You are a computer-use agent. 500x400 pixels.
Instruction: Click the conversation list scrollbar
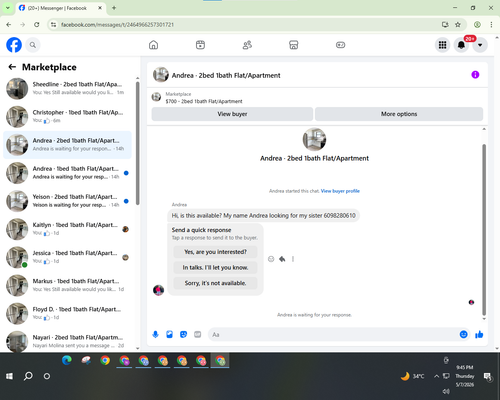click(x=137, y=143)
